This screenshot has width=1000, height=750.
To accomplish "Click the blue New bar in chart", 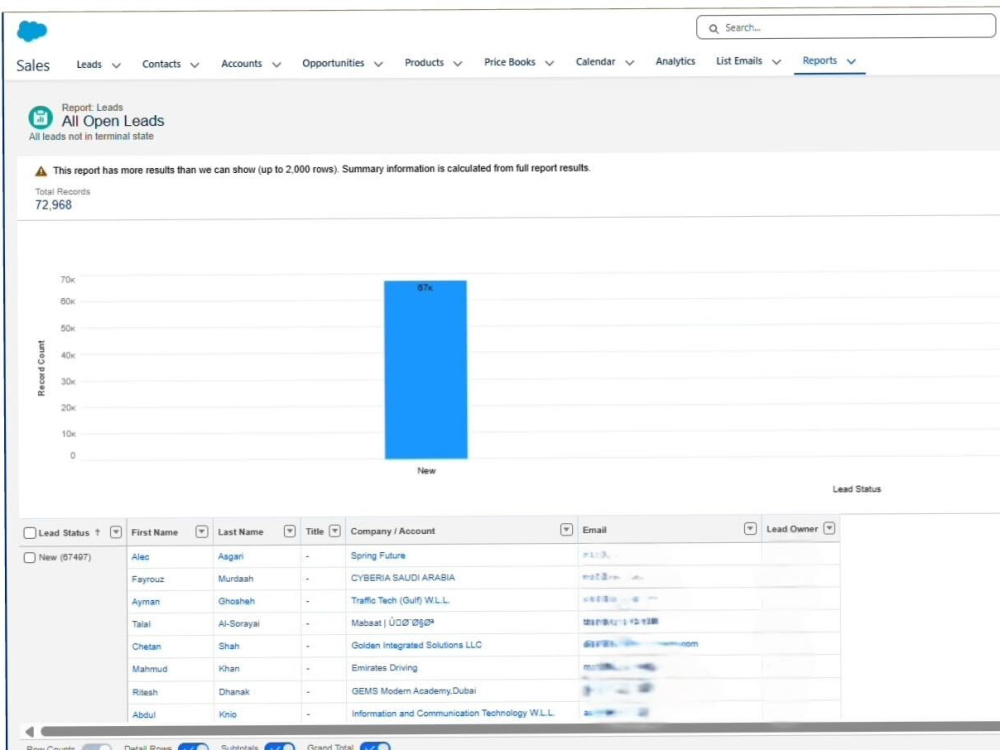I will (x=425, y=370).
